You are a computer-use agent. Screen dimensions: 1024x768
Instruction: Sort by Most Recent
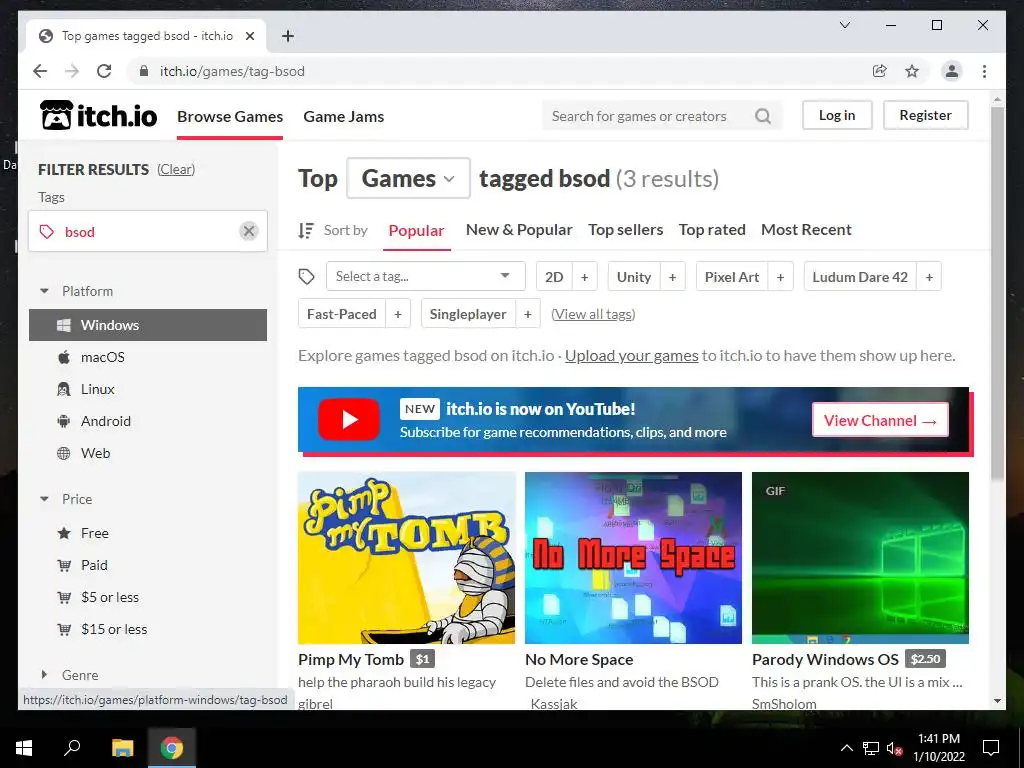806,230
